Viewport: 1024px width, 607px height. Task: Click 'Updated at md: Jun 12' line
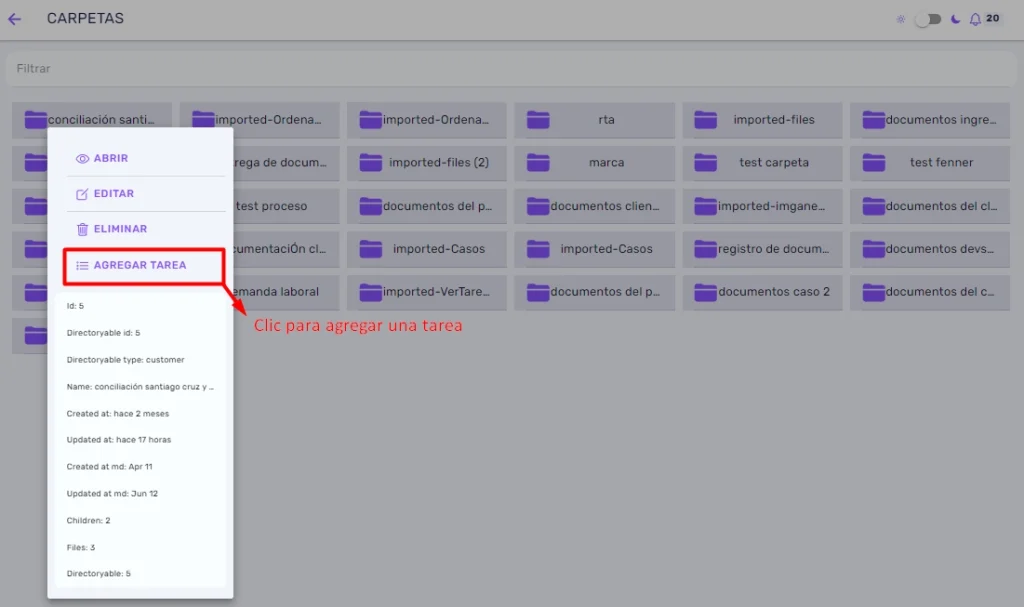click(x=112, y=493)
